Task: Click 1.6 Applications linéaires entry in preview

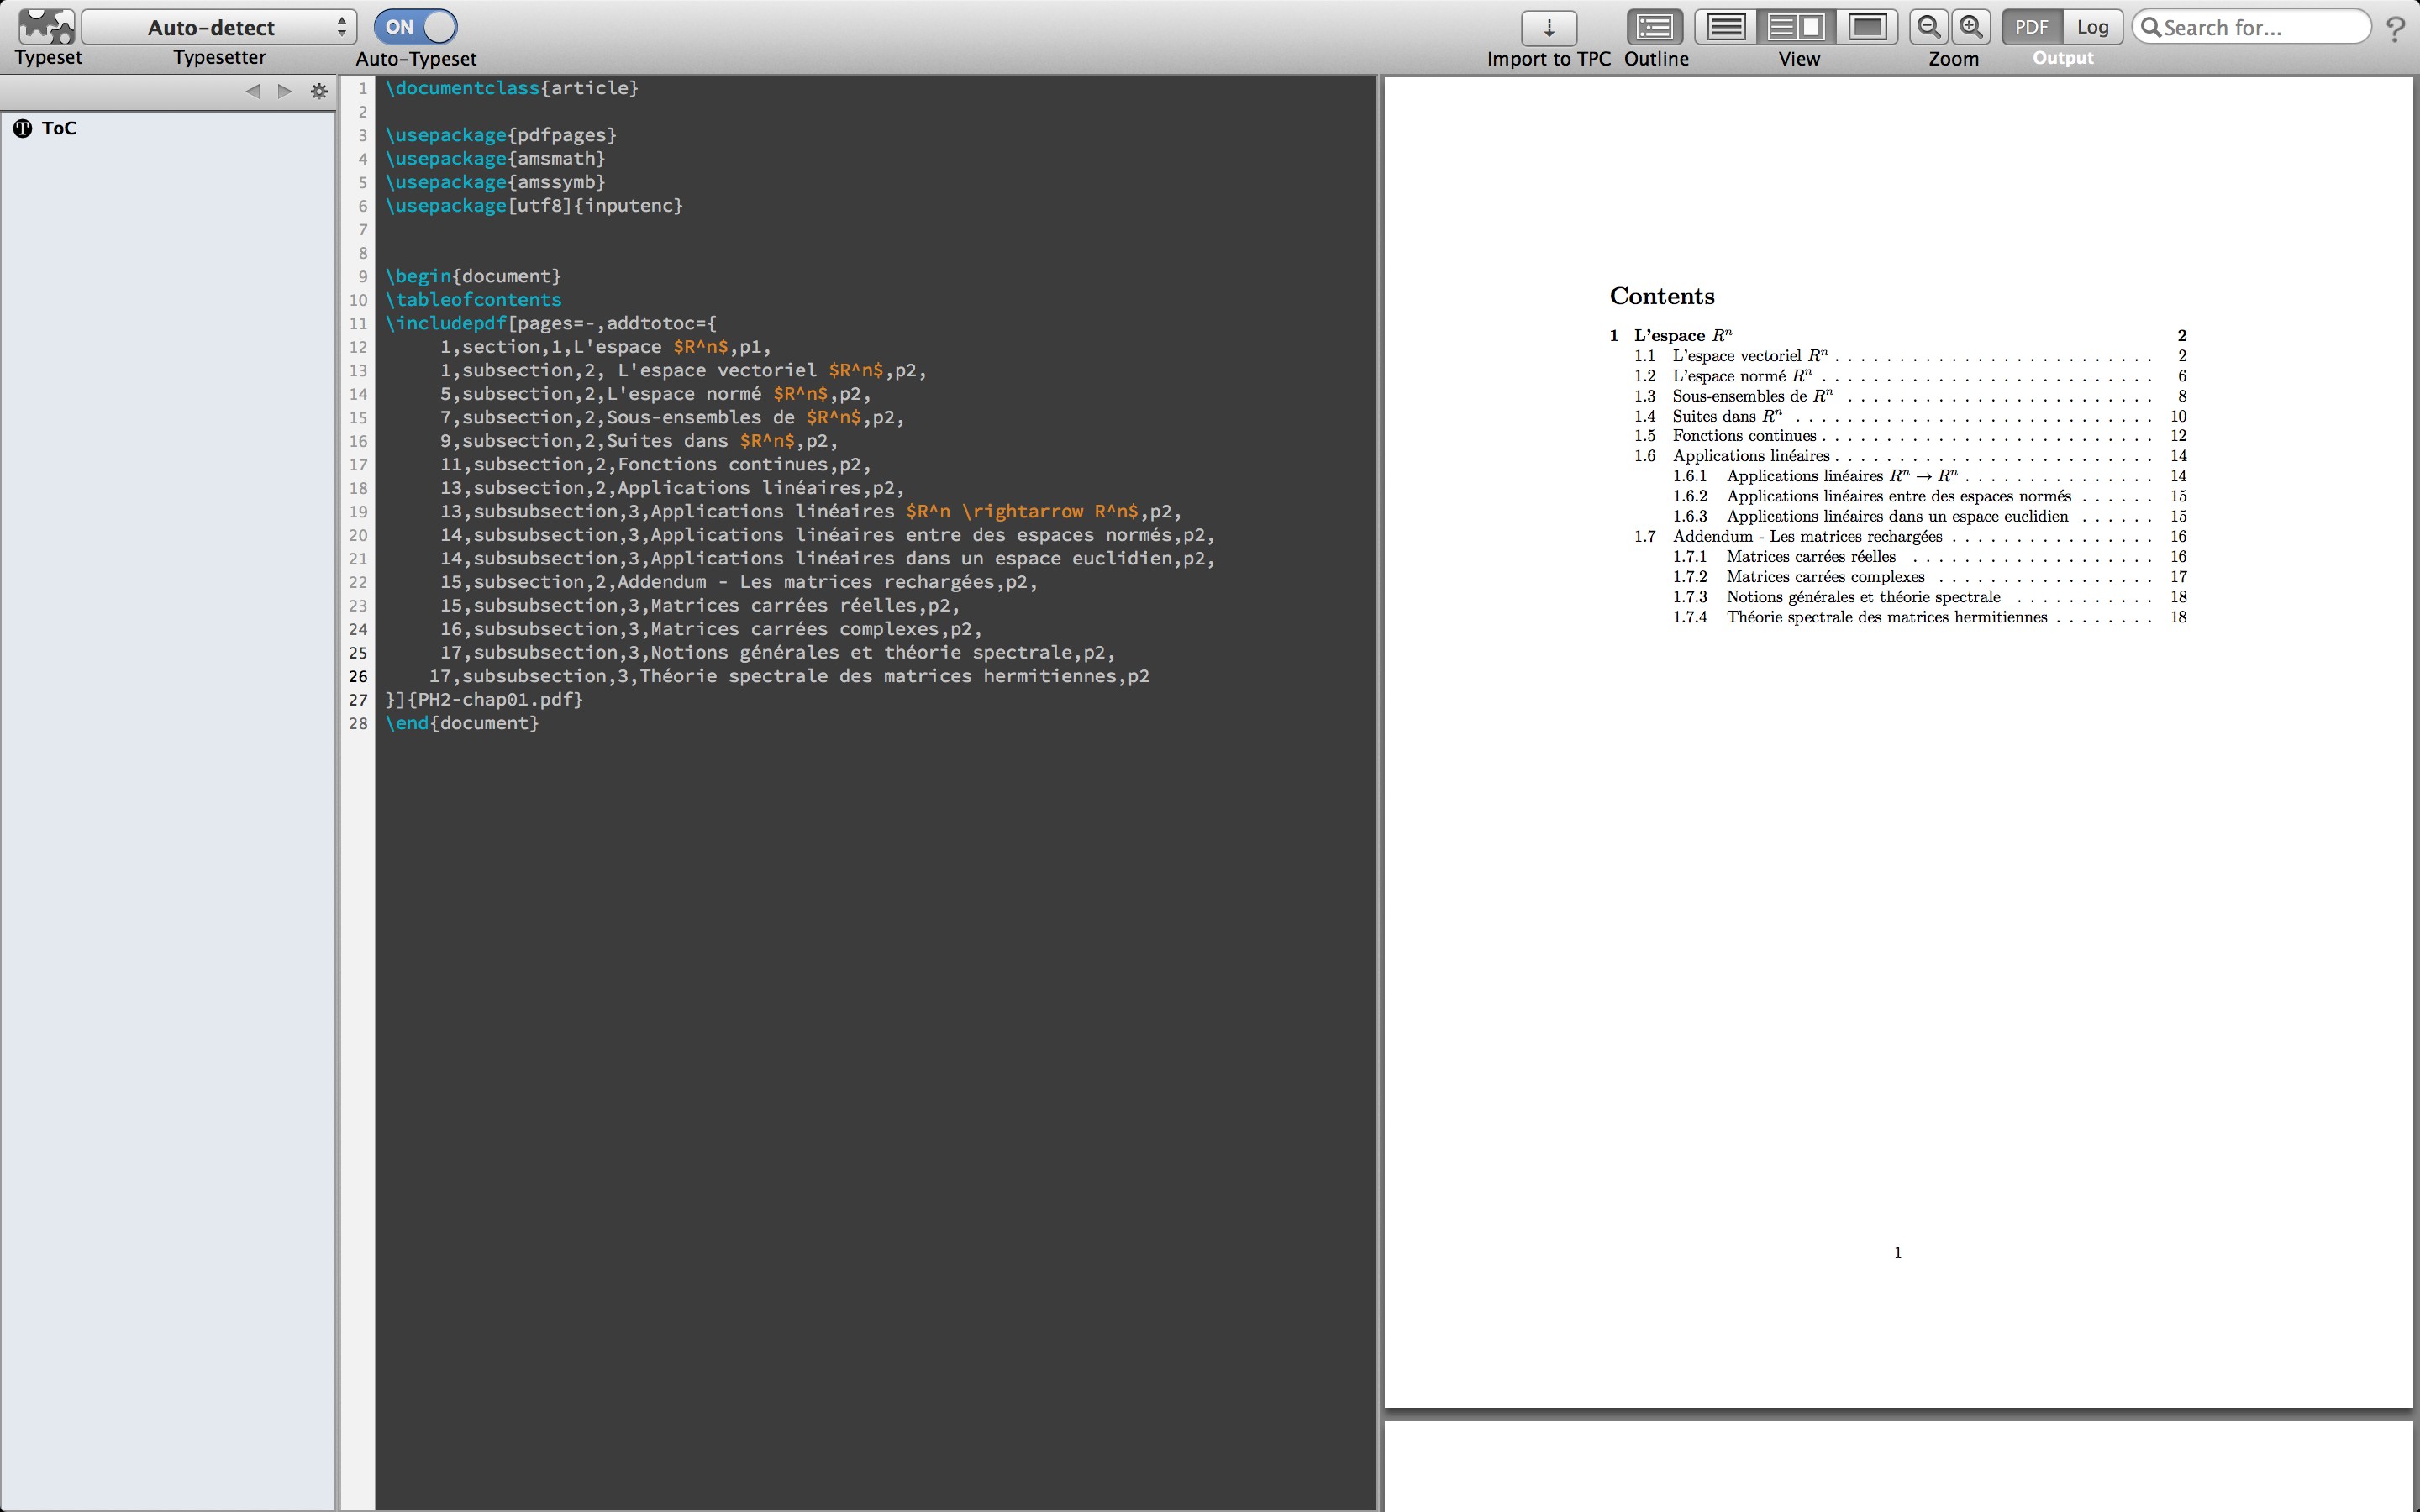Action: pyautogui.click(x=1910, y=456)
